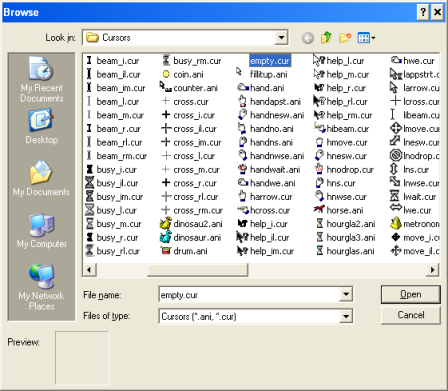
Task: Open My Recent Documents in sidebar
Action: tap(41, 79)
